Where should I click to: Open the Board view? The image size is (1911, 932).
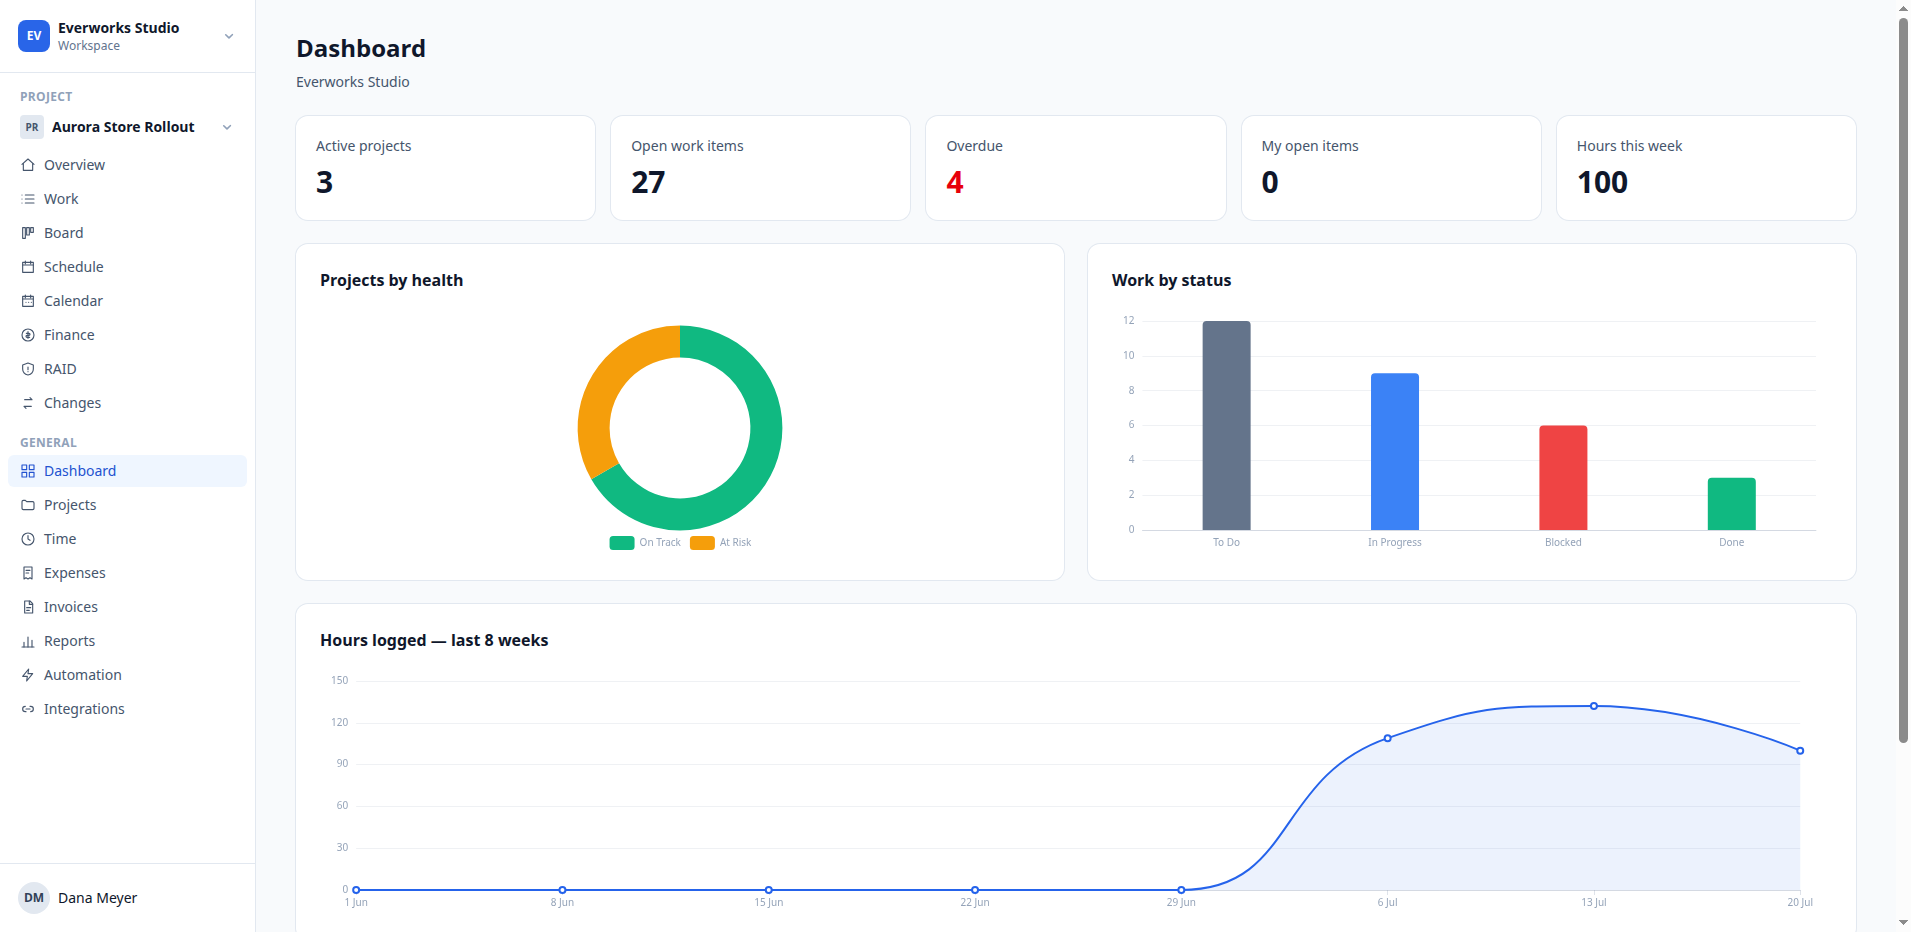pos(127,233)
